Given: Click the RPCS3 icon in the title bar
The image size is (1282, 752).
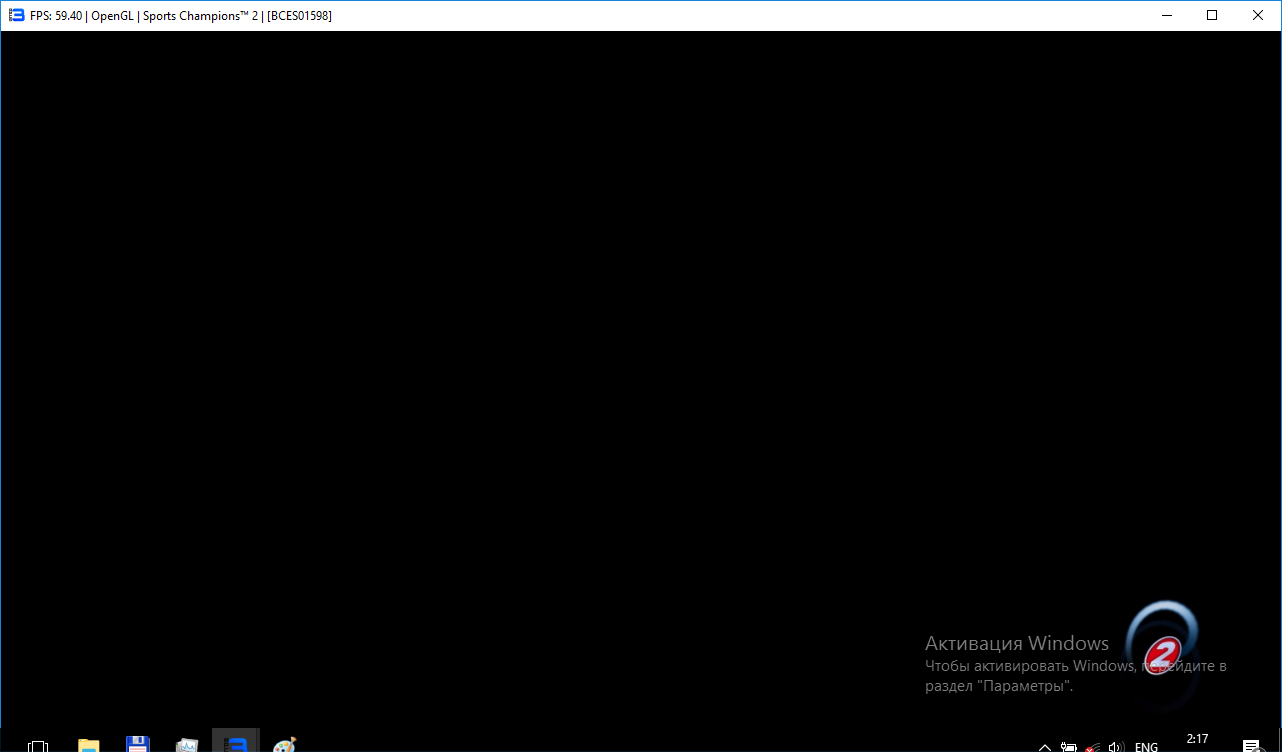Looking at the screenshot, I should click(16, 16).
